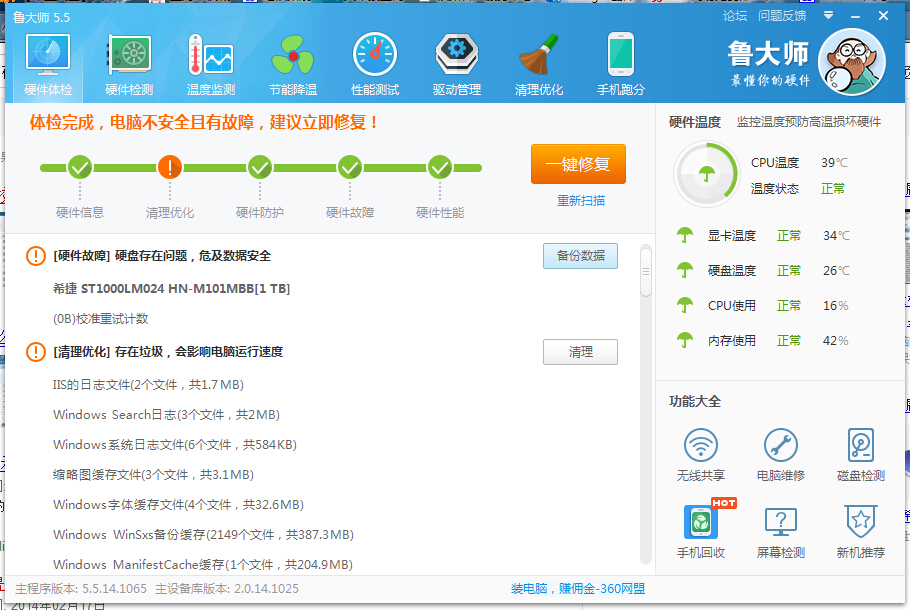Viewport: 910px width, 610px height.
Task: Close the 鲁大师 window
Action: click(883, 16)
